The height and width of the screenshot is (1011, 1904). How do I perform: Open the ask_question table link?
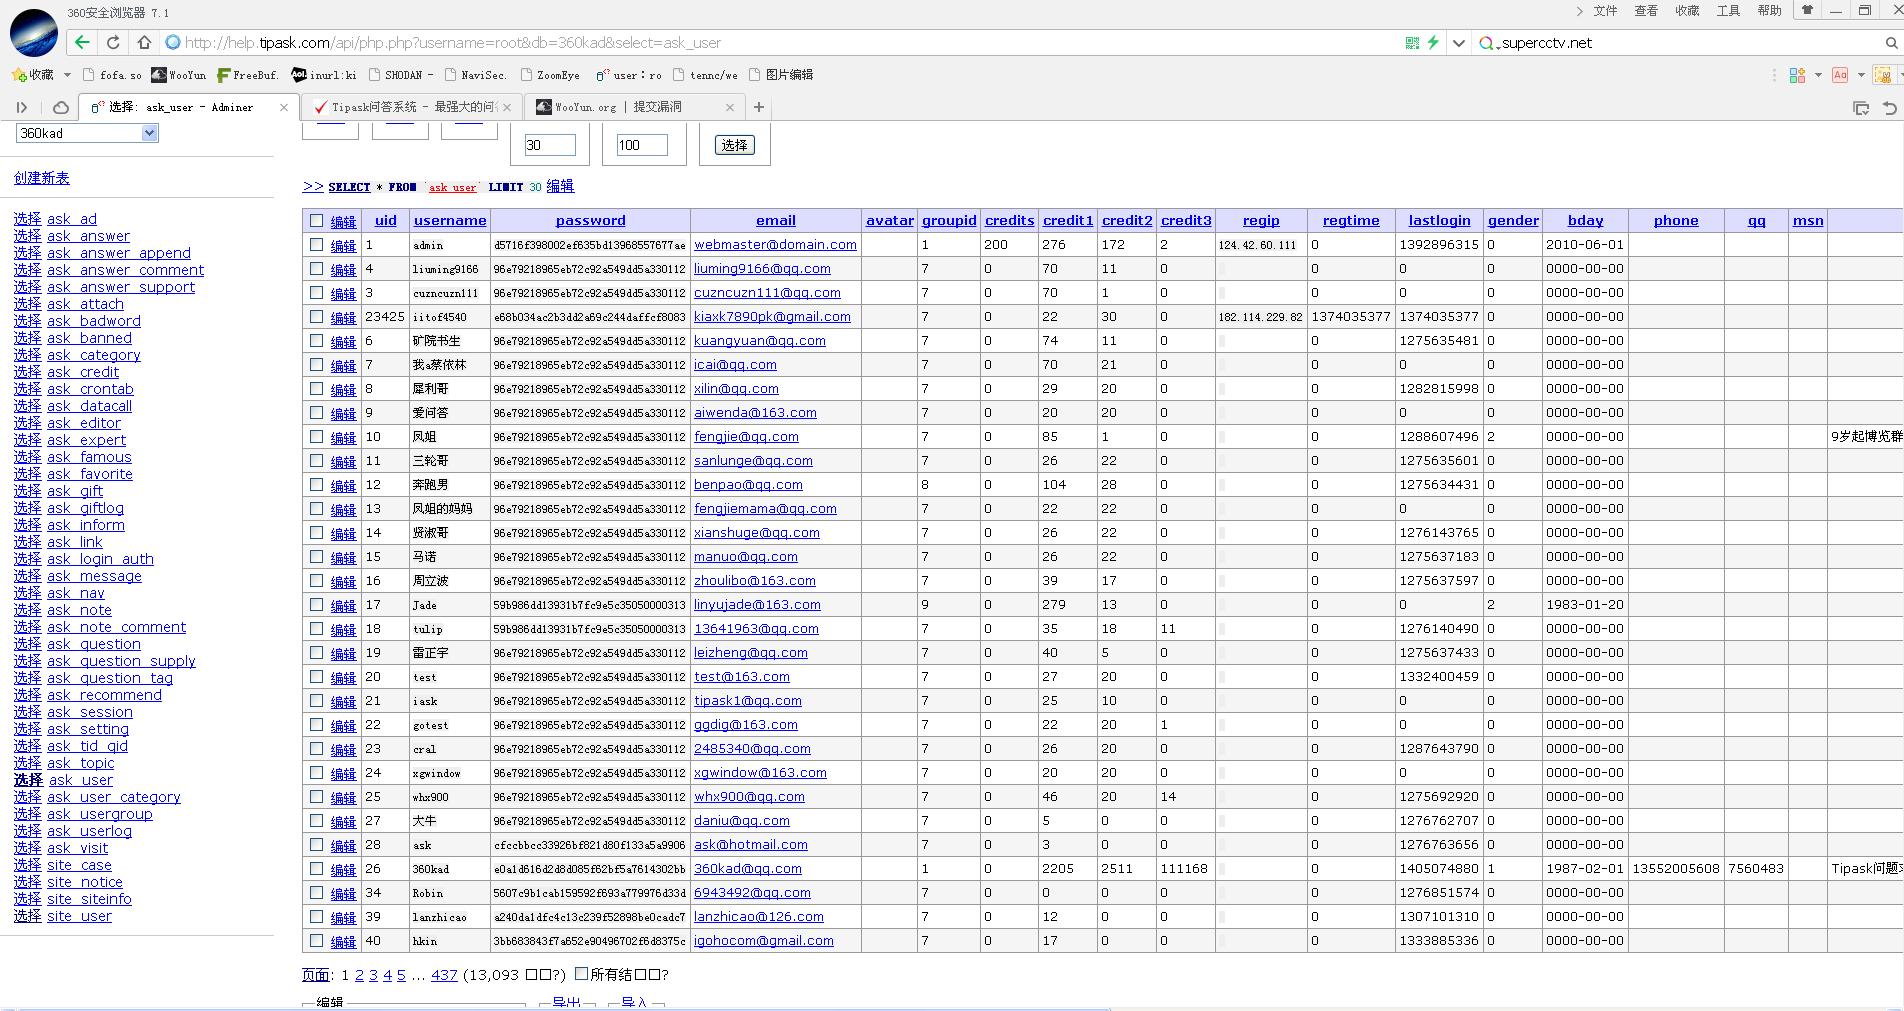94,644
